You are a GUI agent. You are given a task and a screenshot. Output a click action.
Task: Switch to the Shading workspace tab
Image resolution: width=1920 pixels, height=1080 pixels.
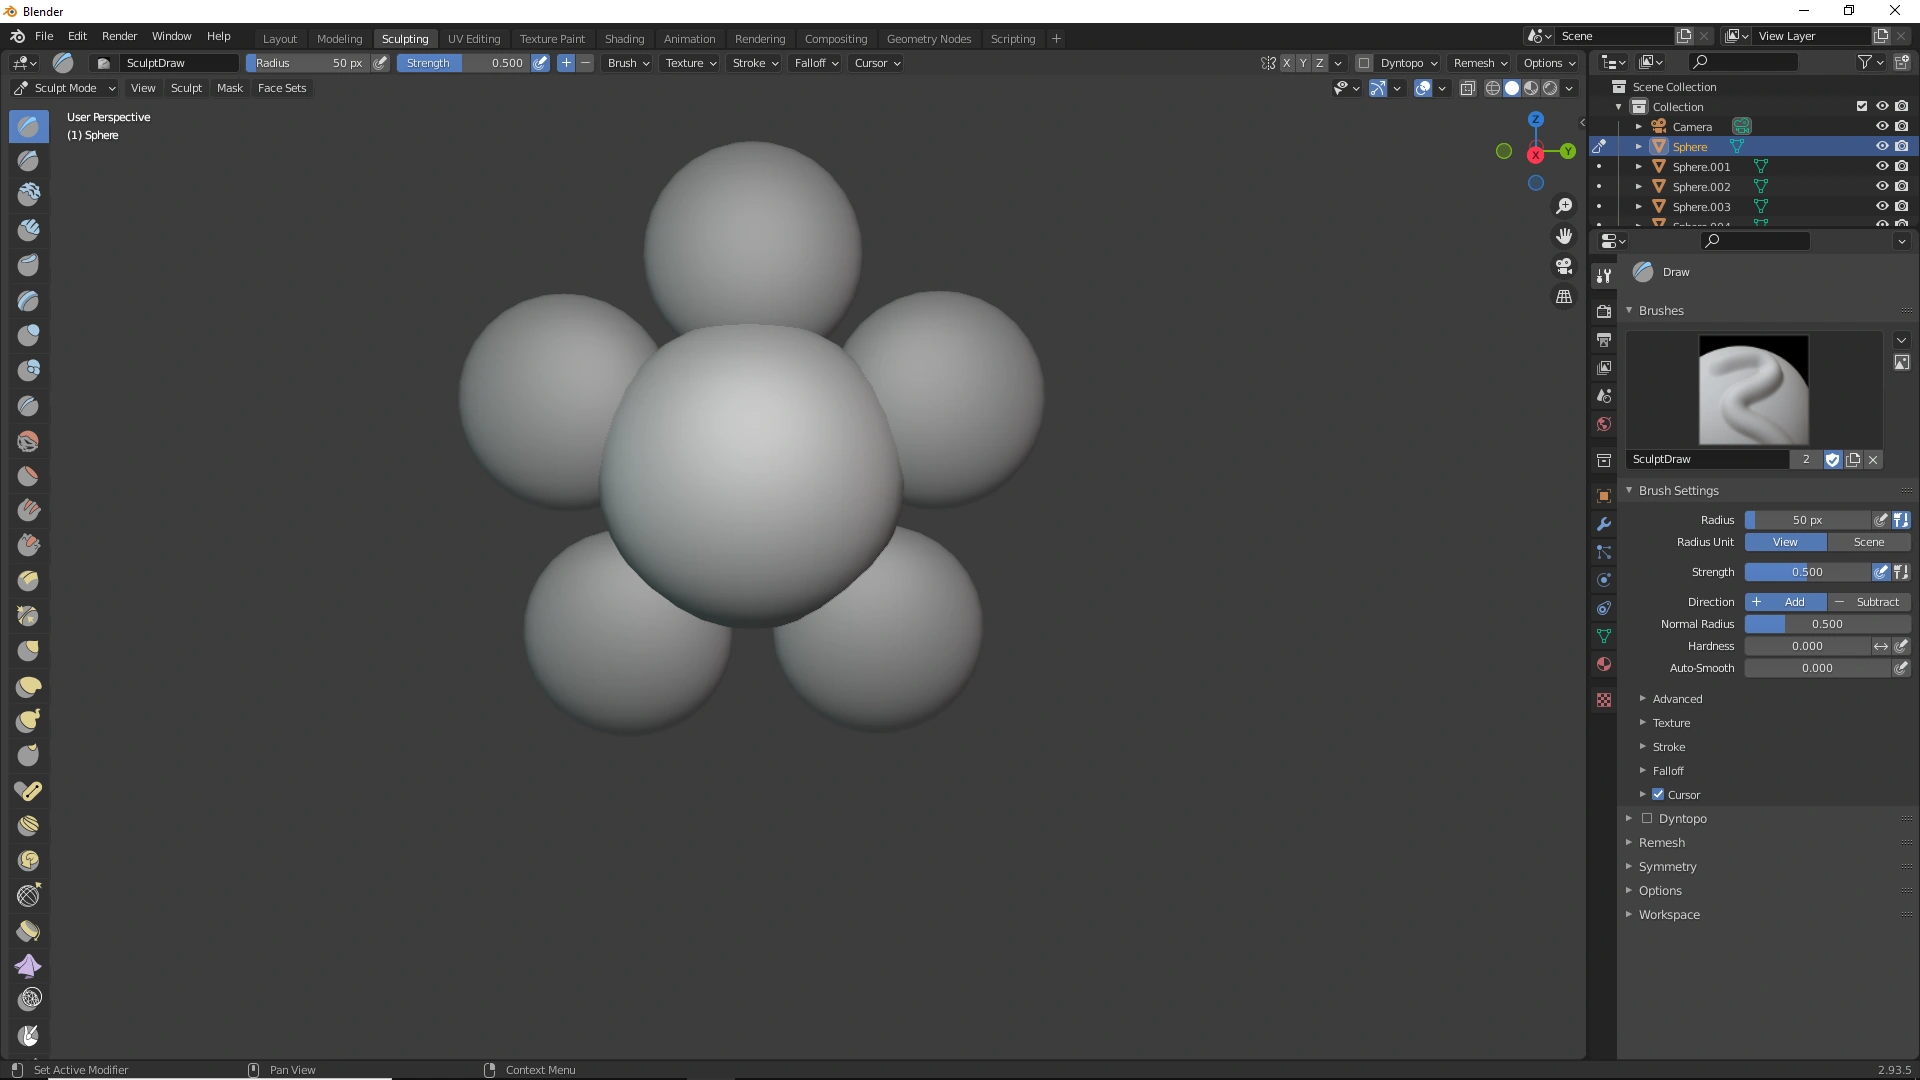[x=624, y=39]
